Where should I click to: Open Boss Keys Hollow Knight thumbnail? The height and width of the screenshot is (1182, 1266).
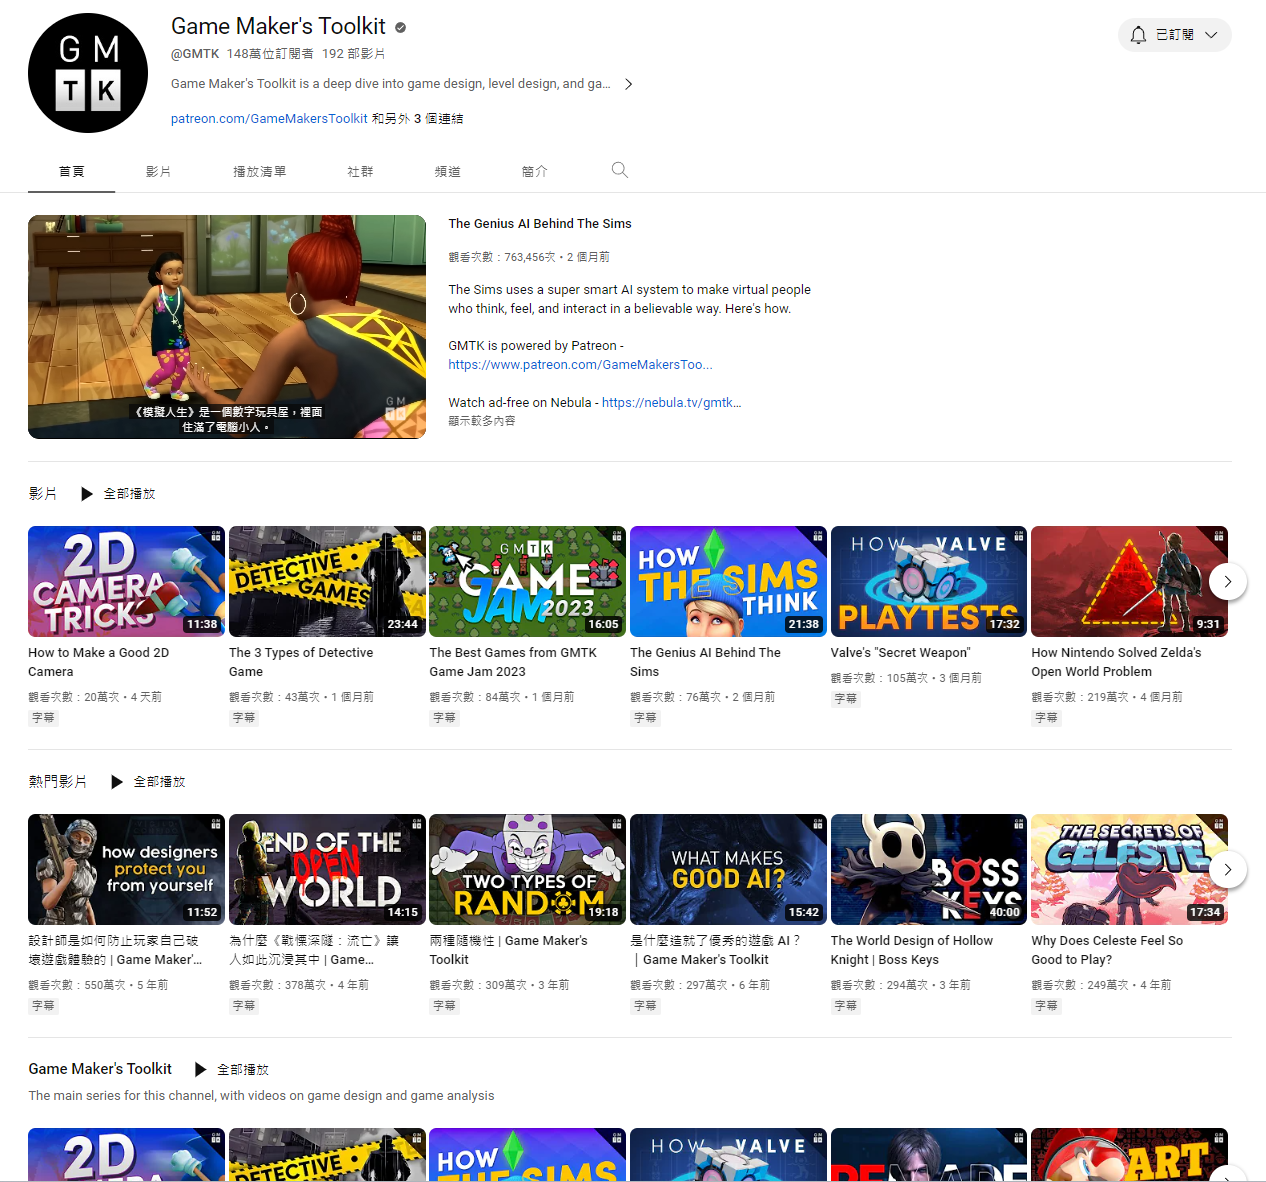click(929, 869)
